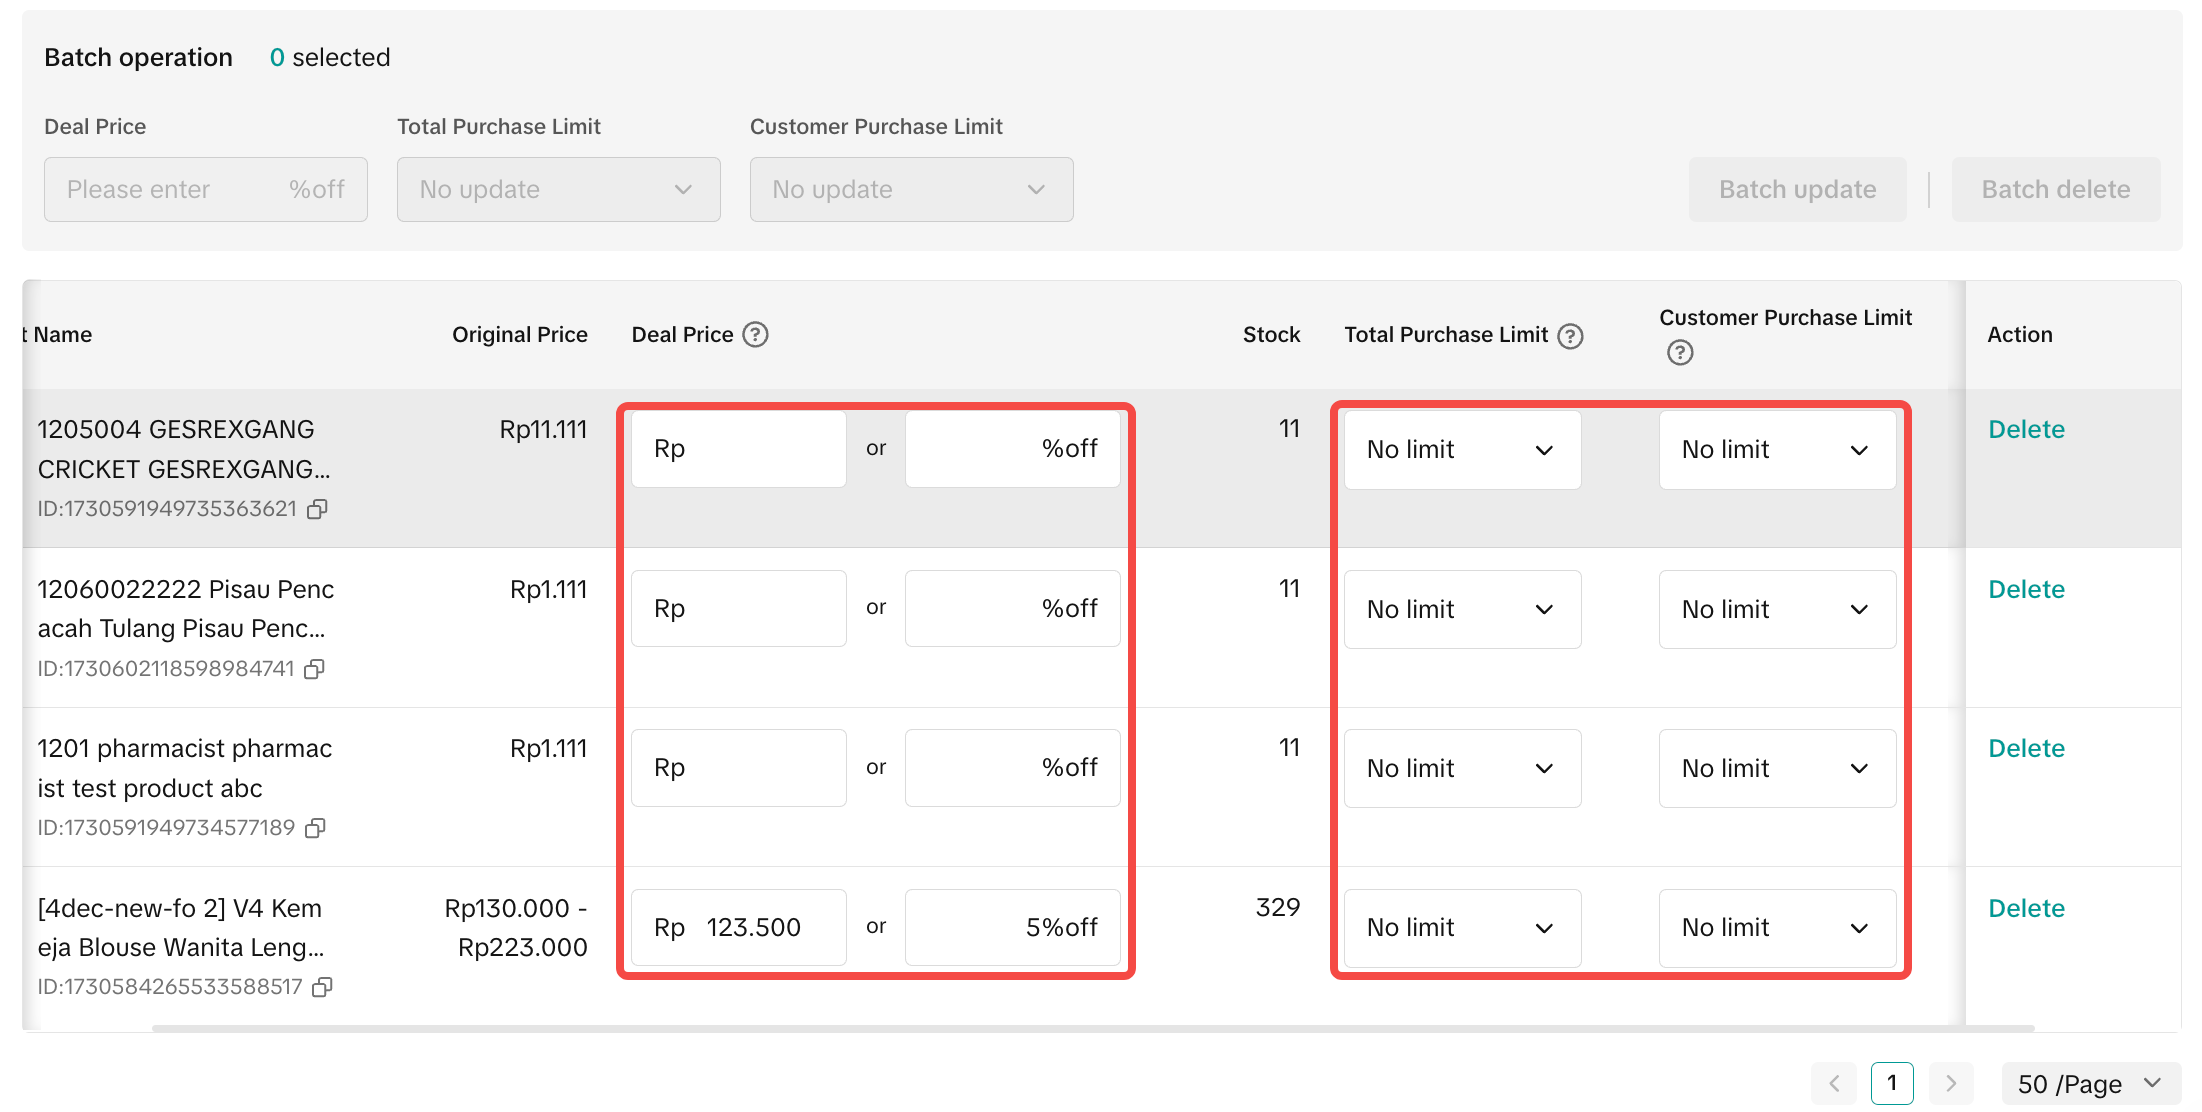This screenshot has width=2202, height=1112.
Task: Go to next page arrow
Action: coord(1950,1084)
